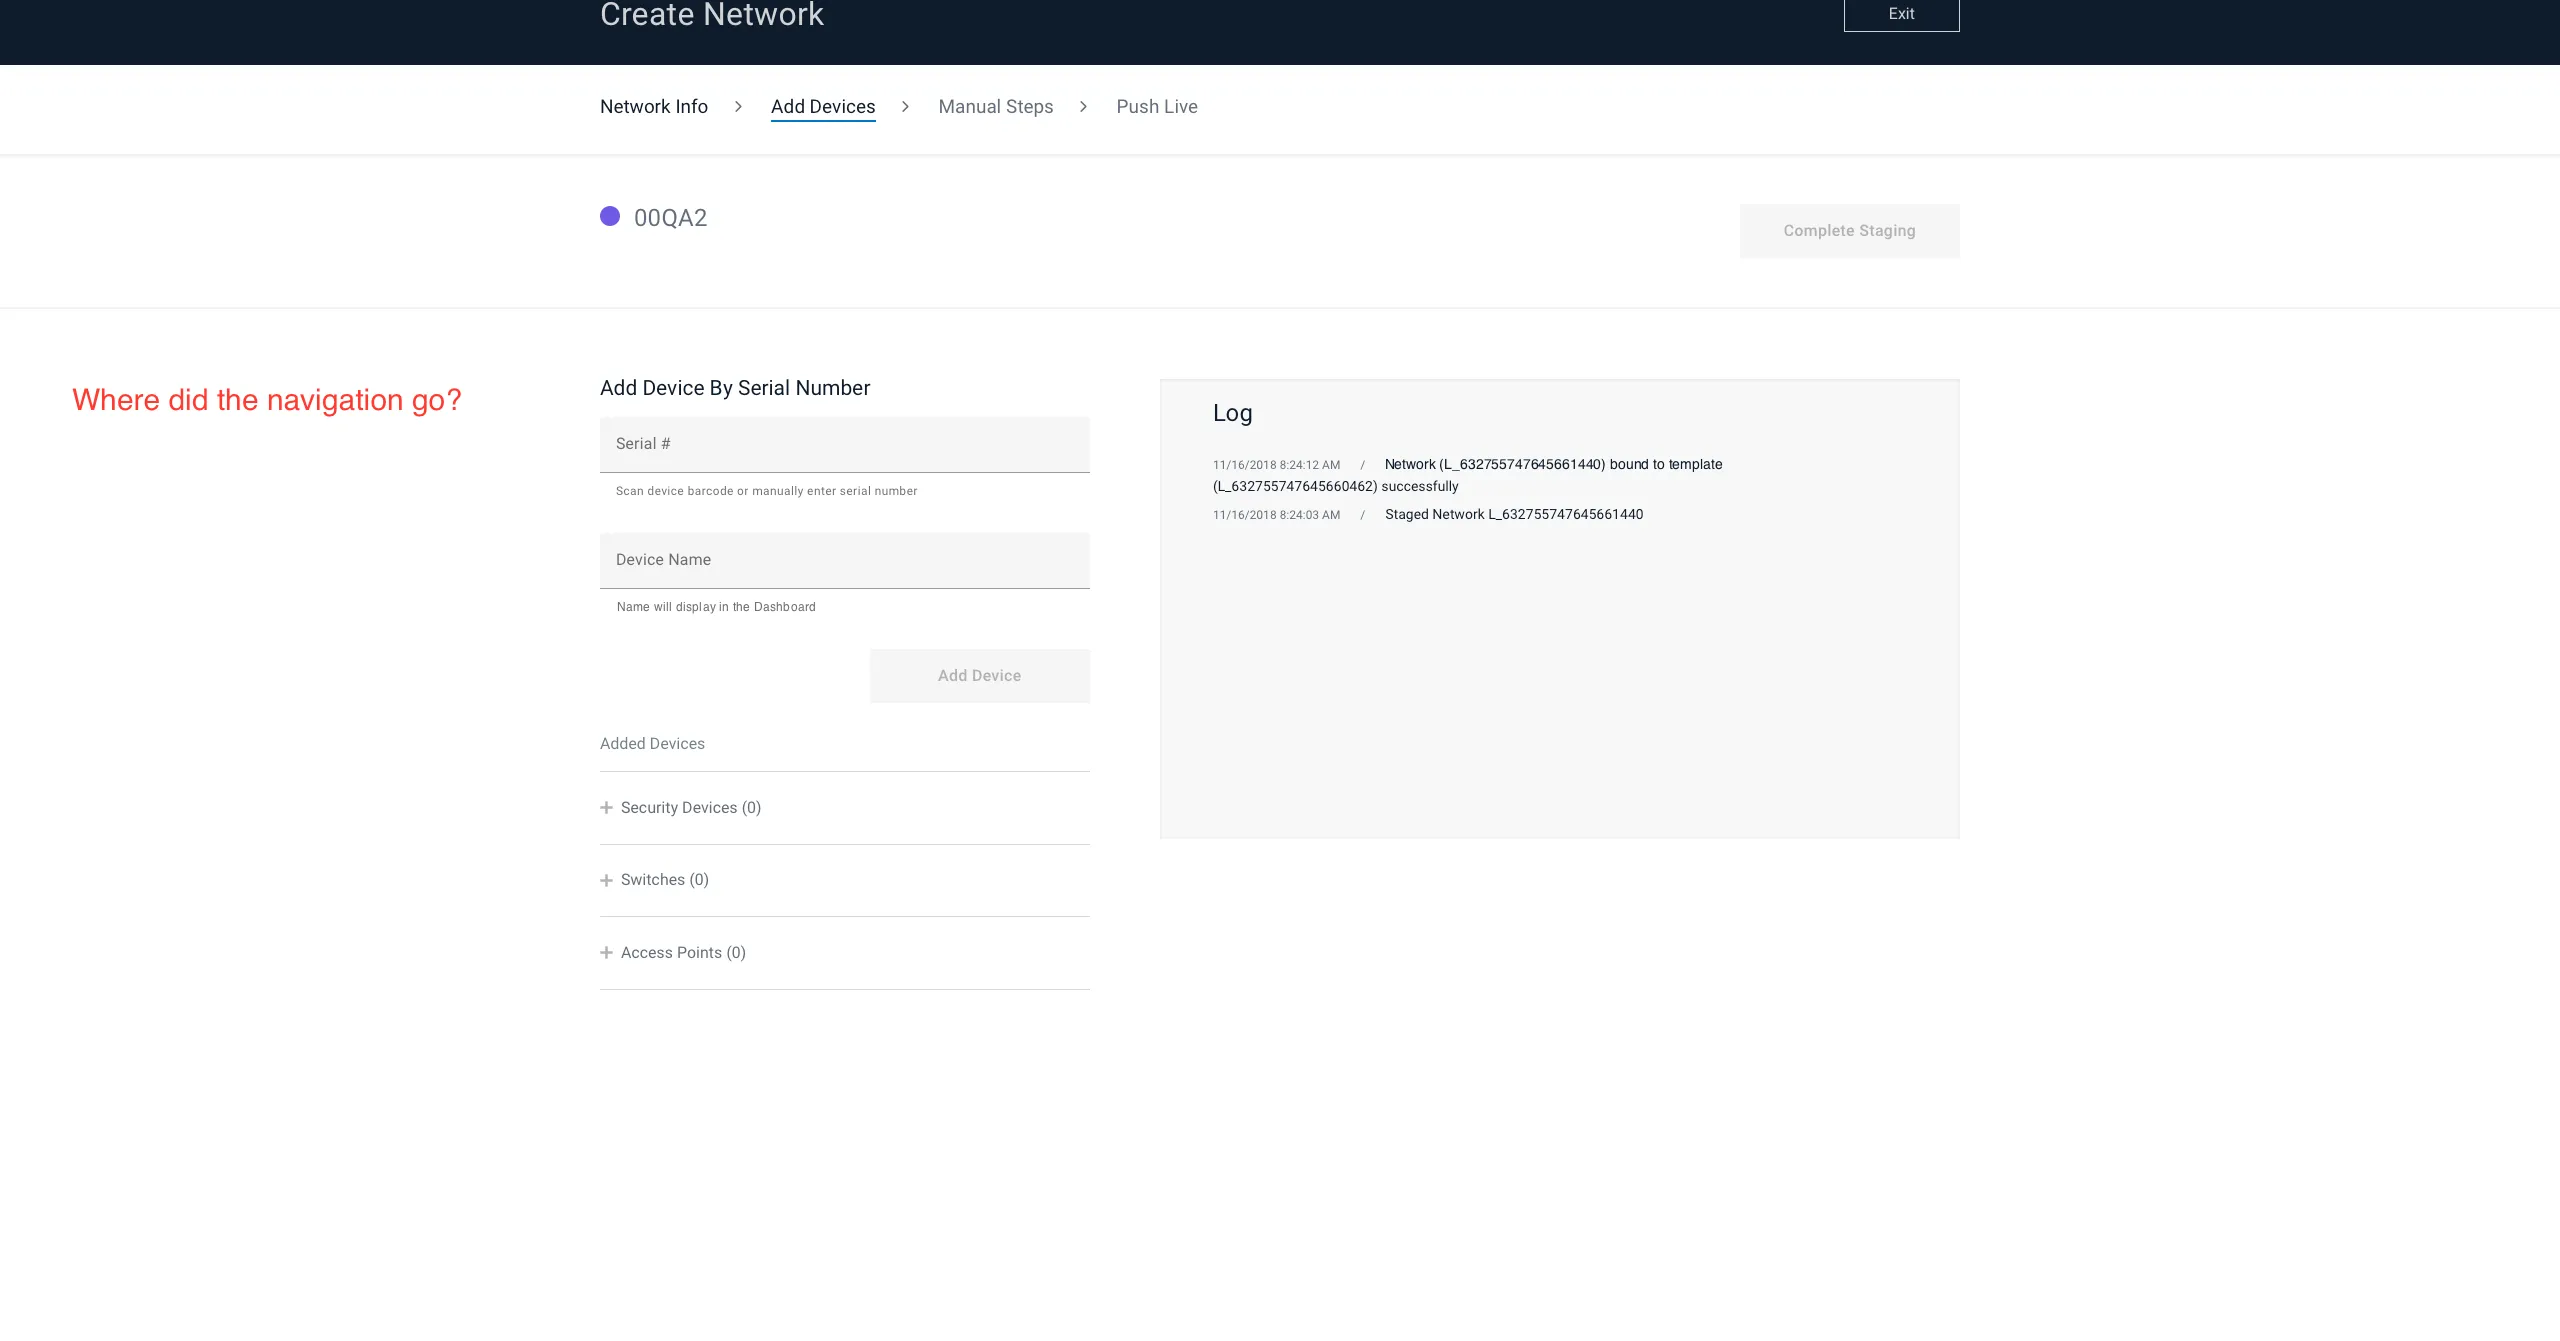Image resolution: width=2560 pixels, height=1341 pixels.
Task: Click the Complete Staging button
Action: click(1849, 231)
